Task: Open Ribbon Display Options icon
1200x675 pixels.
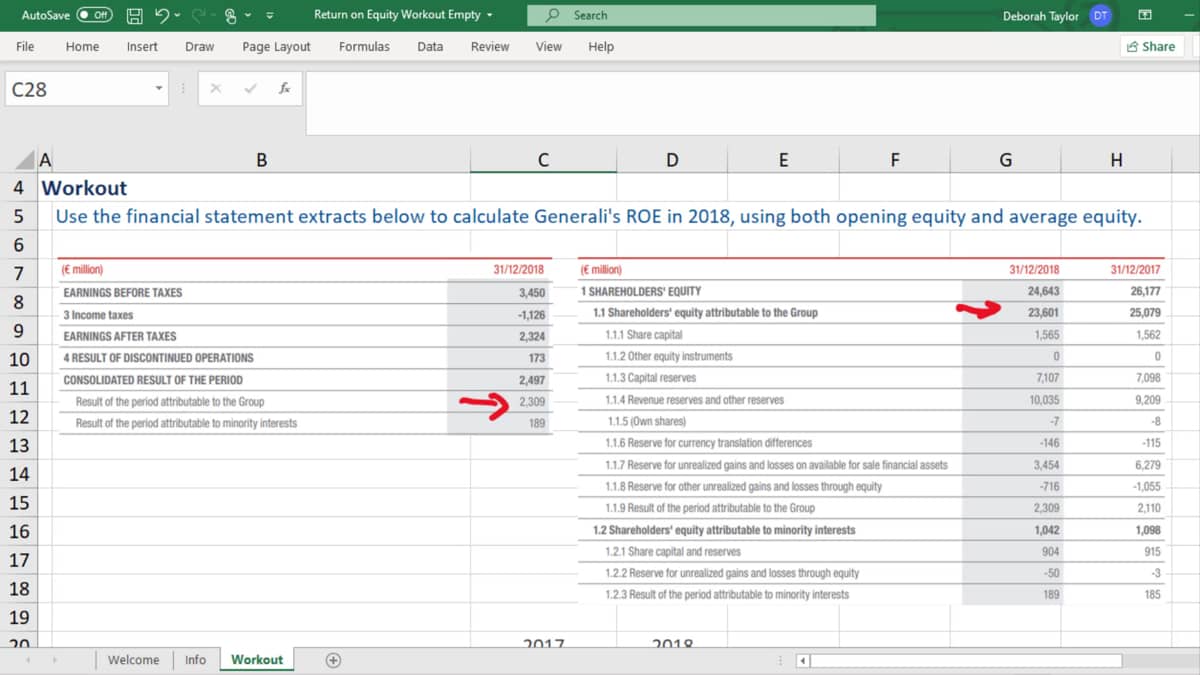Action: (x=1145, y=15)
